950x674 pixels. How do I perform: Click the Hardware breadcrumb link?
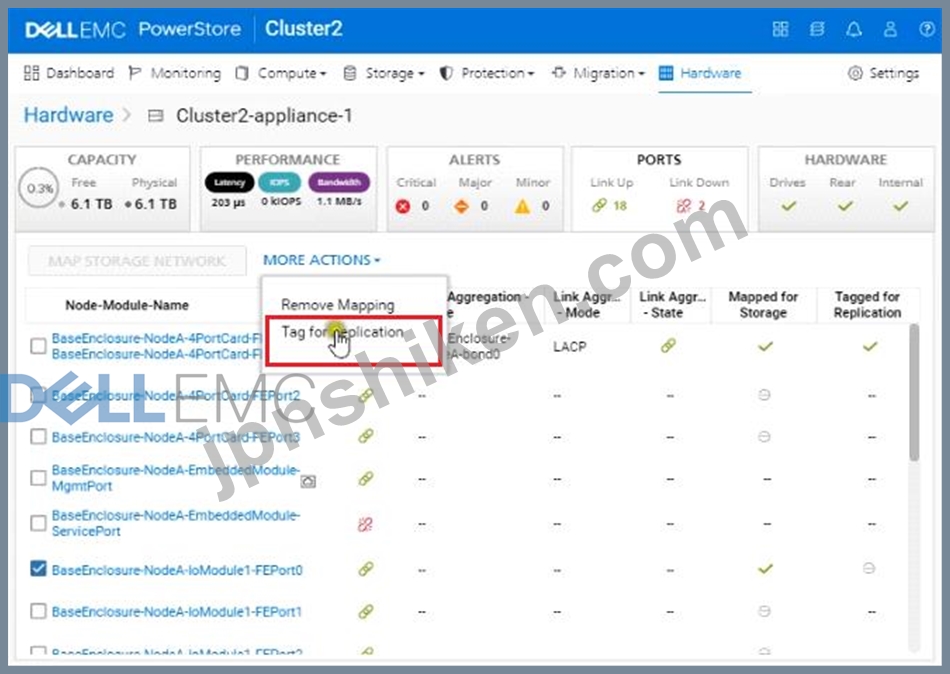(68, 115)
